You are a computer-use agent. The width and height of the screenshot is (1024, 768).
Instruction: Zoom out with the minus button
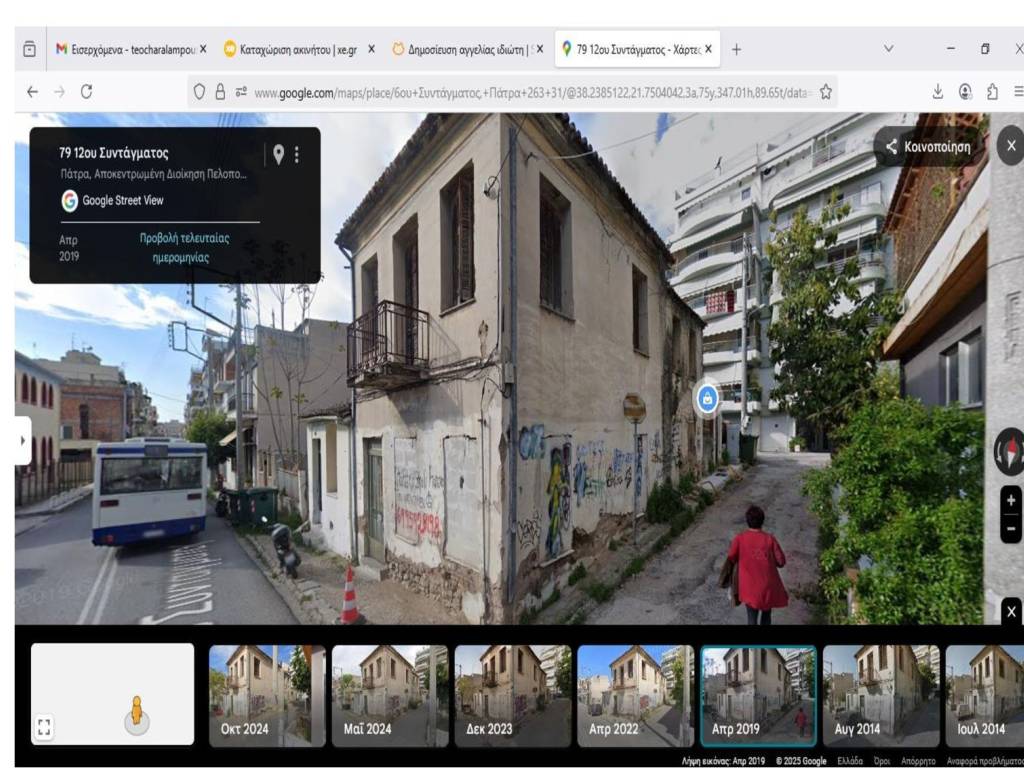(x=1011, y=527)
